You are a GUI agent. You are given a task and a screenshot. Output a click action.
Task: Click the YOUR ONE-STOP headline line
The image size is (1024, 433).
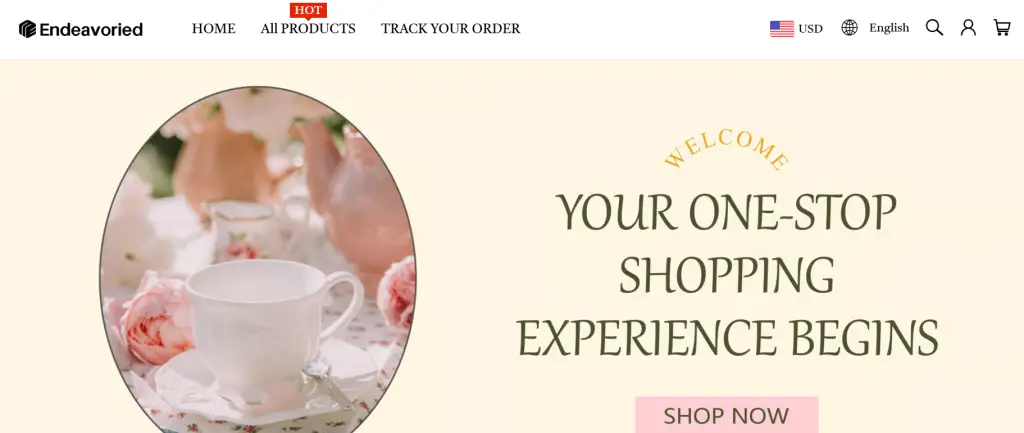click(x=726, y=213)
